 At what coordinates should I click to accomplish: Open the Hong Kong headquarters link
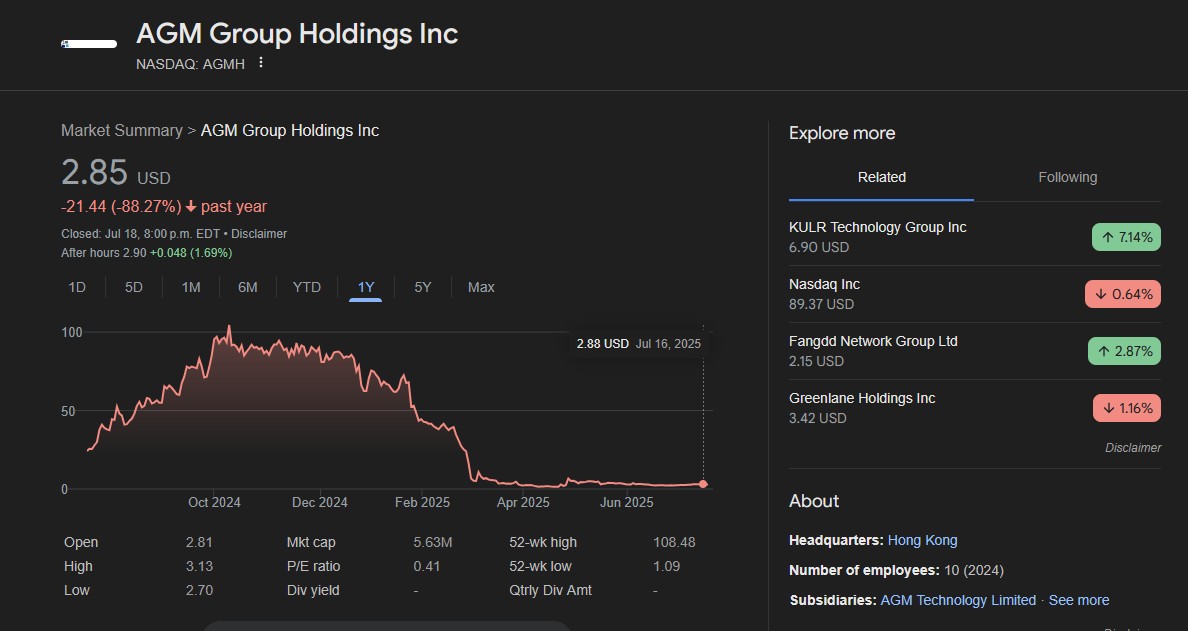point(922,540)
